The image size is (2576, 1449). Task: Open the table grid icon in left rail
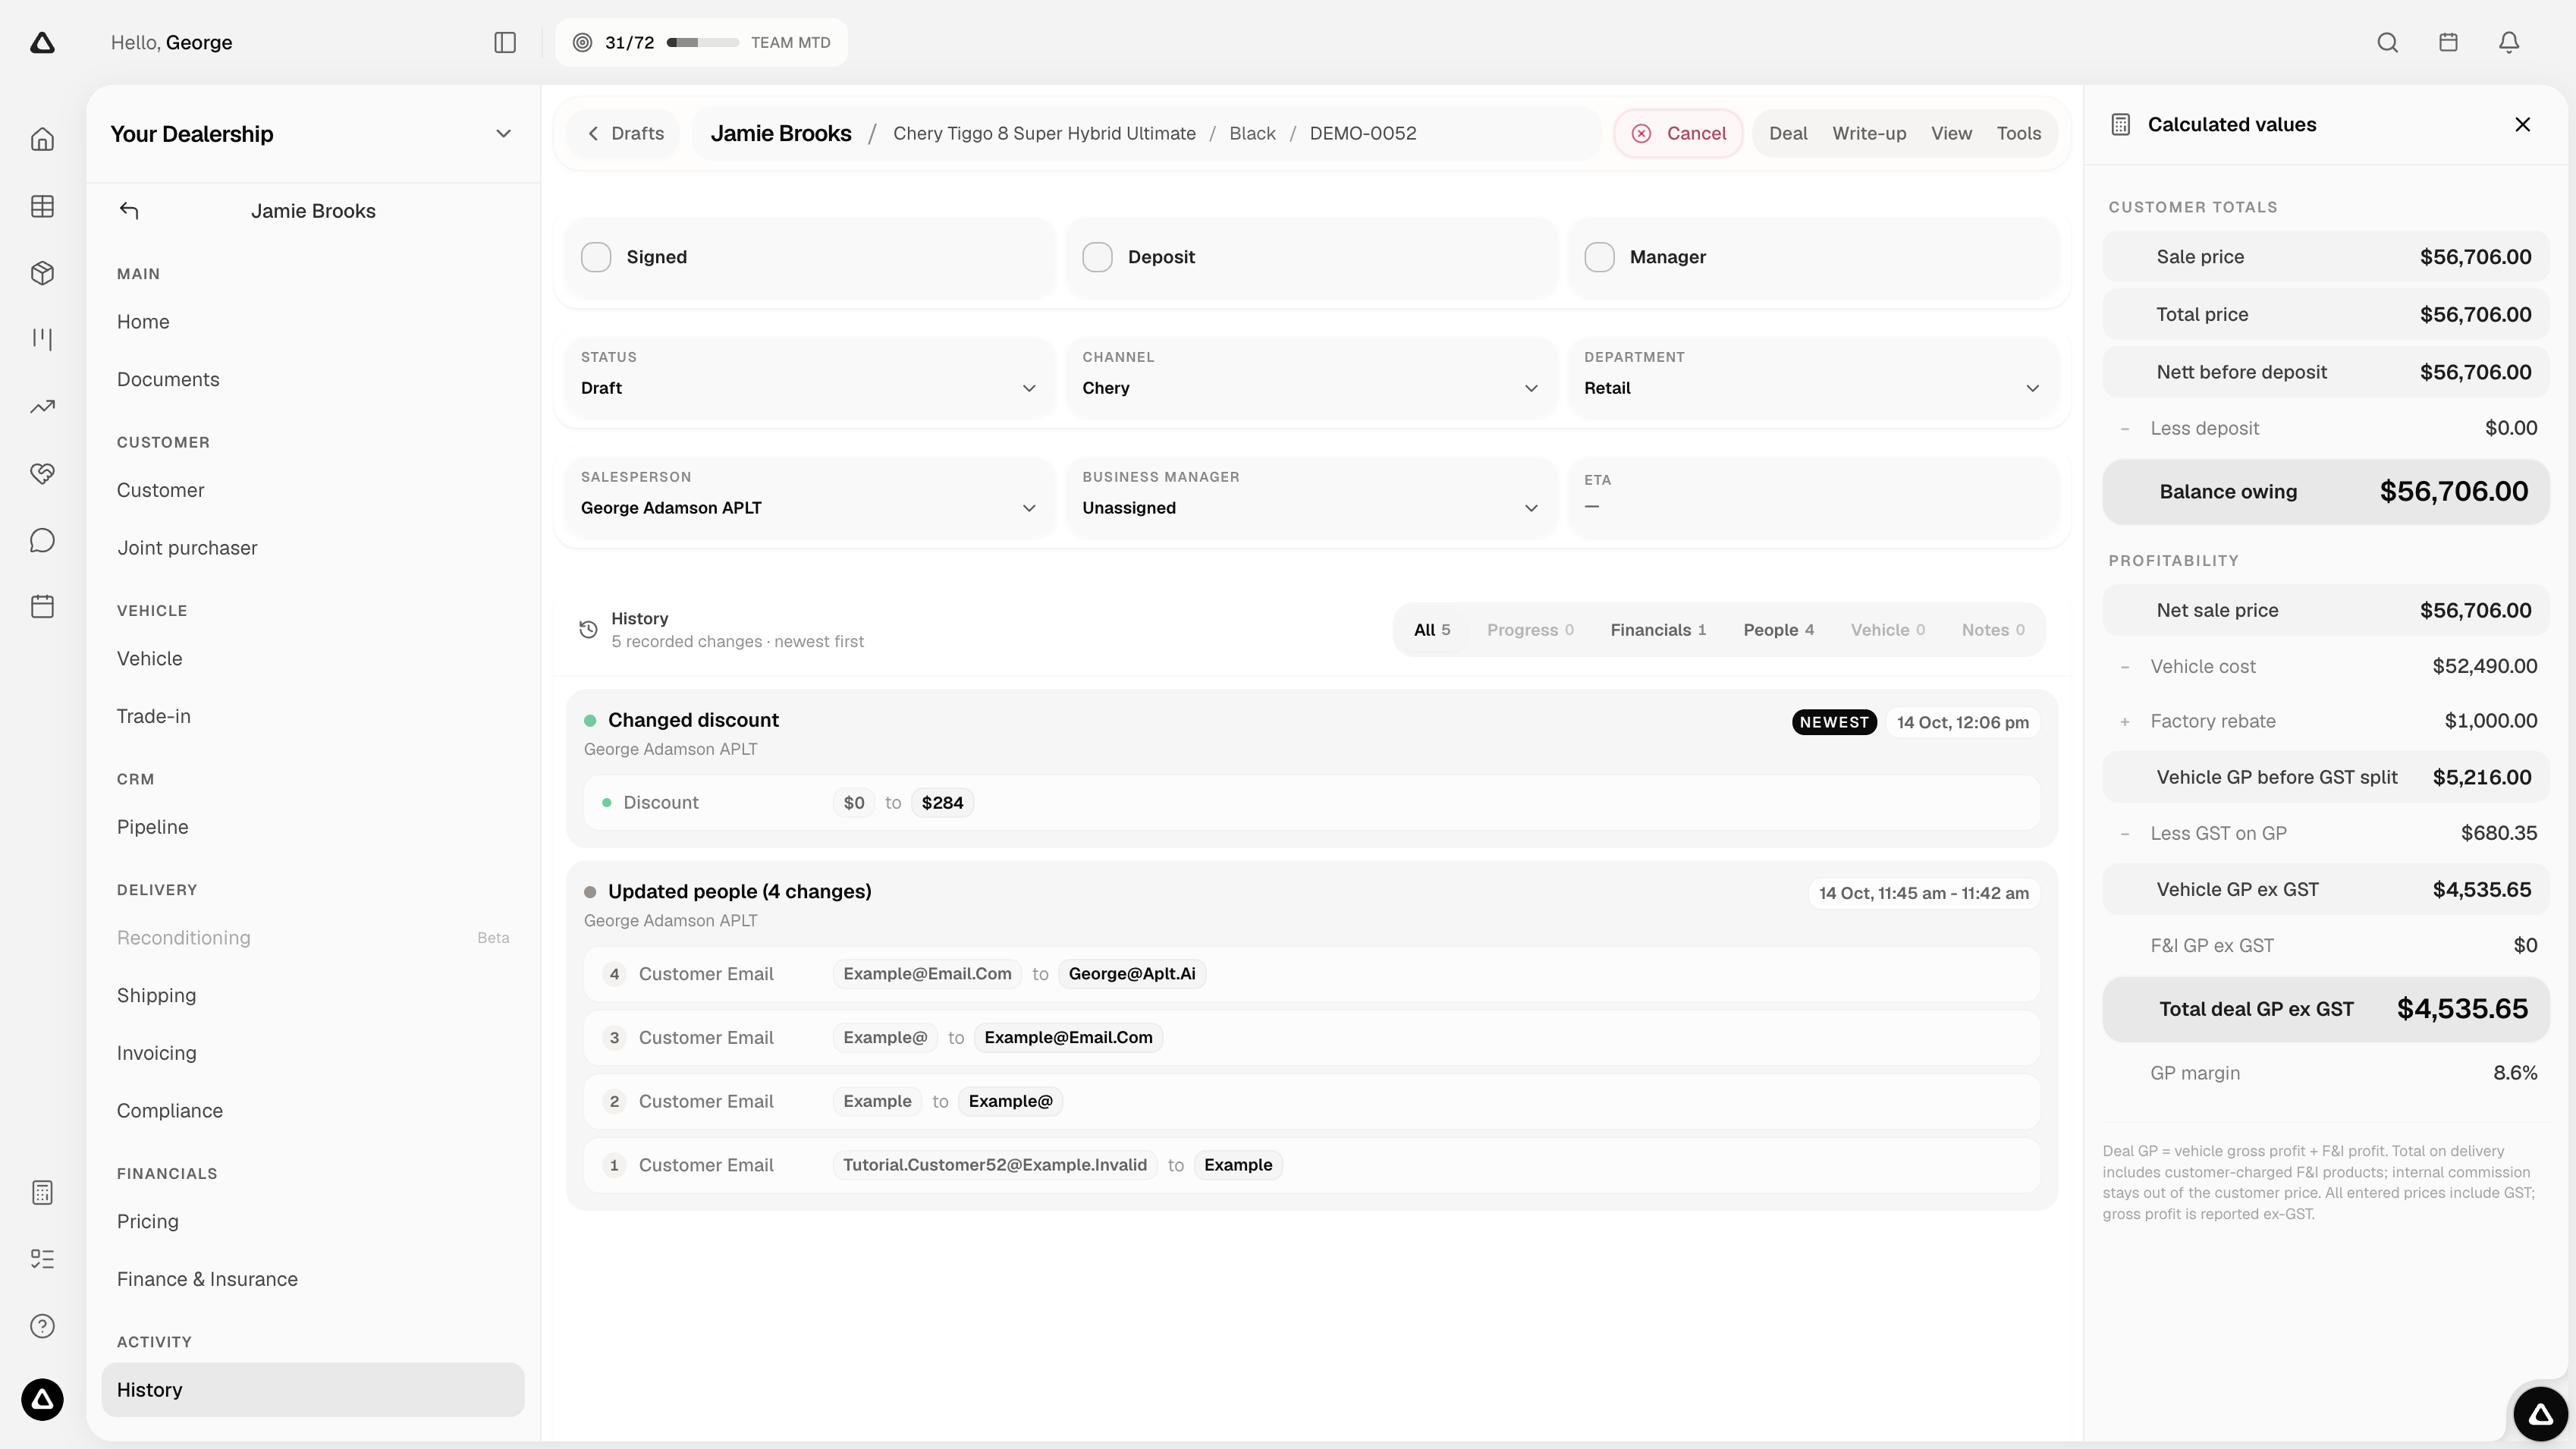[42, 206]
